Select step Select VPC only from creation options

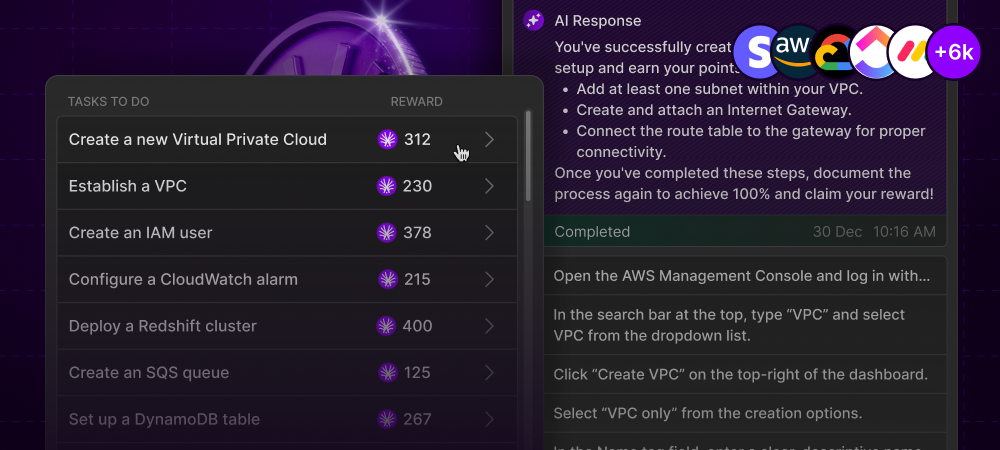point(744,412)
